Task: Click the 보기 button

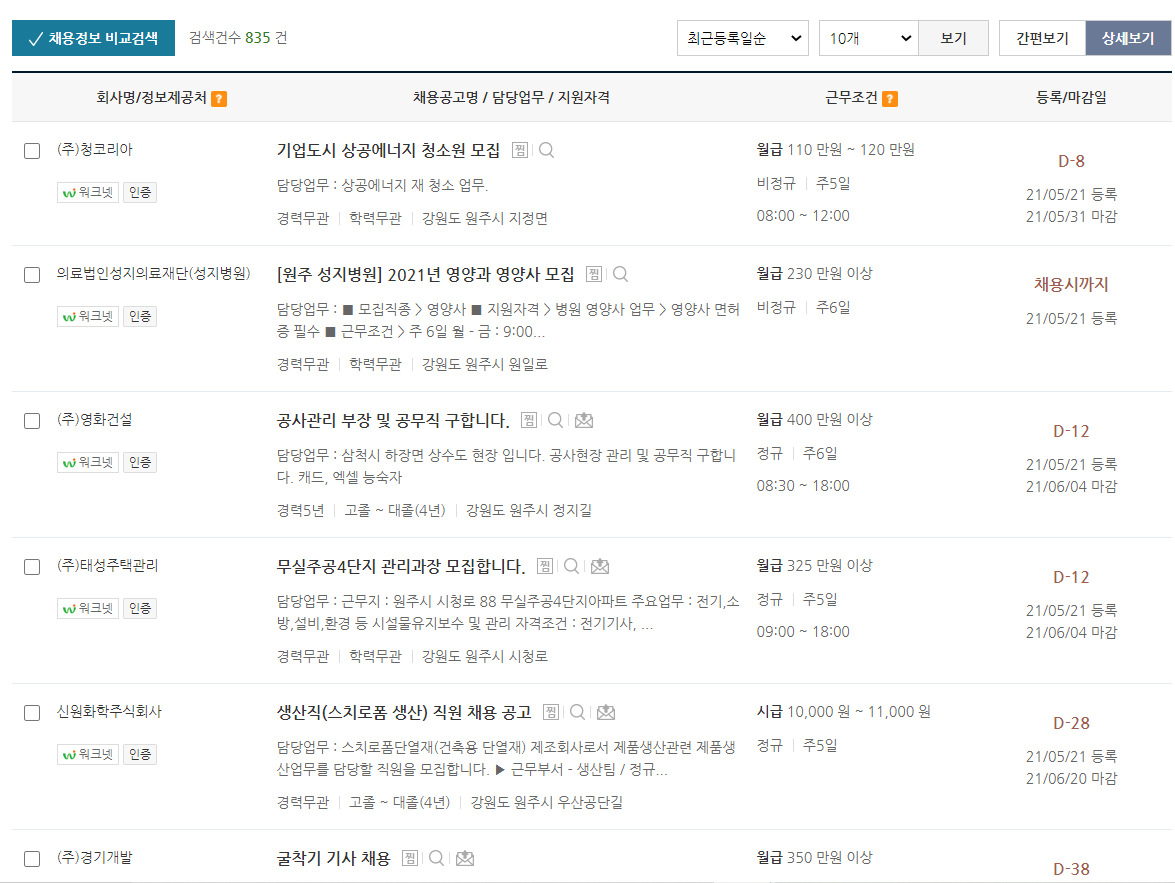Action: pyautogui.click(x=954, y=38)
